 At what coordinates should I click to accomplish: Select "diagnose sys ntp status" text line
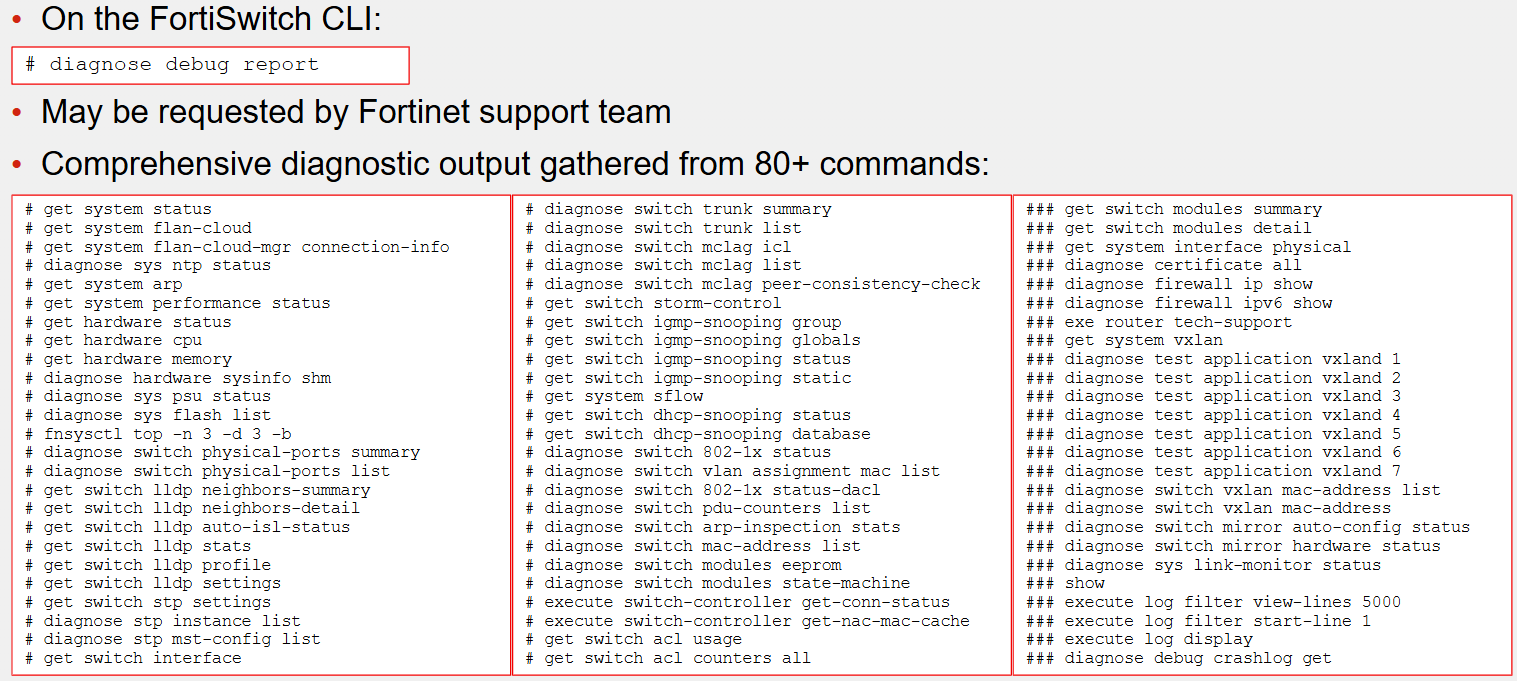148,265
